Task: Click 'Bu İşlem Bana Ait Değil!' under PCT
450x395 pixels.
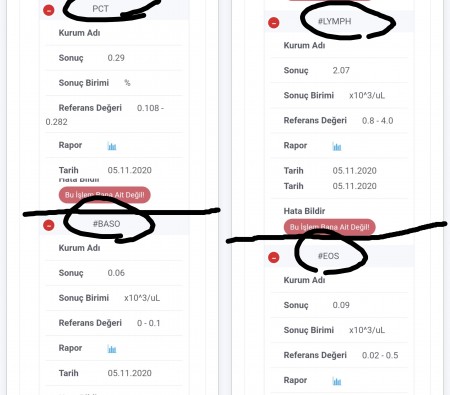Action: click(105, 195)
